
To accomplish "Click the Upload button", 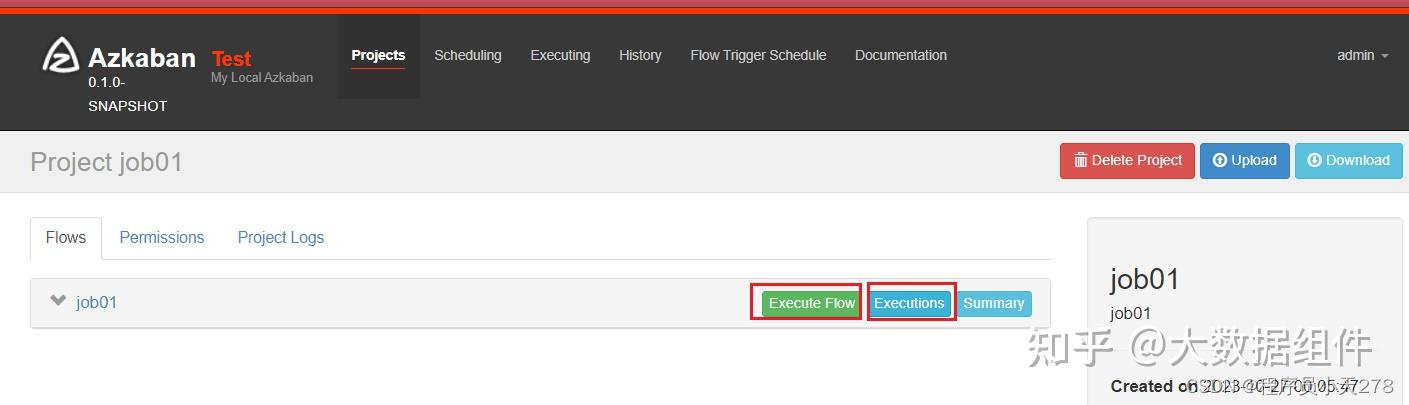I will 1244,160.
